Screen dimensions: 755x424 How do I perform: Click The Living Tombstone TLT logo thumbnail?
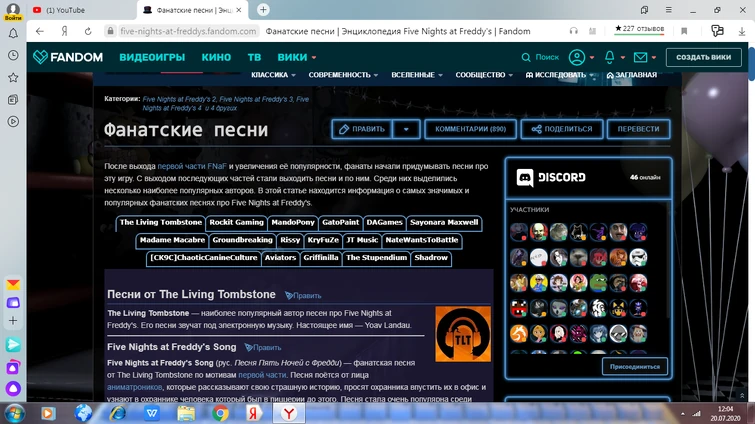tap(463, 334)
